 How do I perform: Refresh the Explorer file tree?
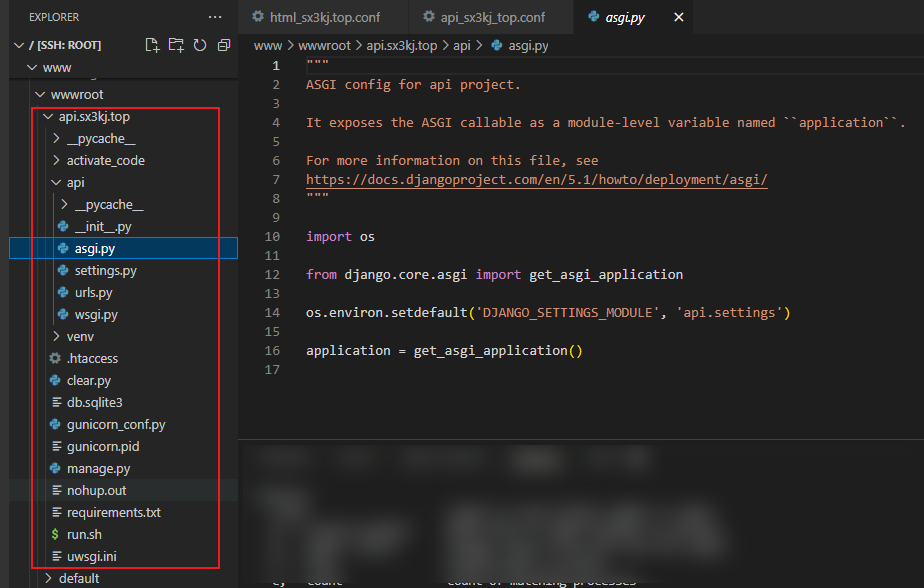200,45
